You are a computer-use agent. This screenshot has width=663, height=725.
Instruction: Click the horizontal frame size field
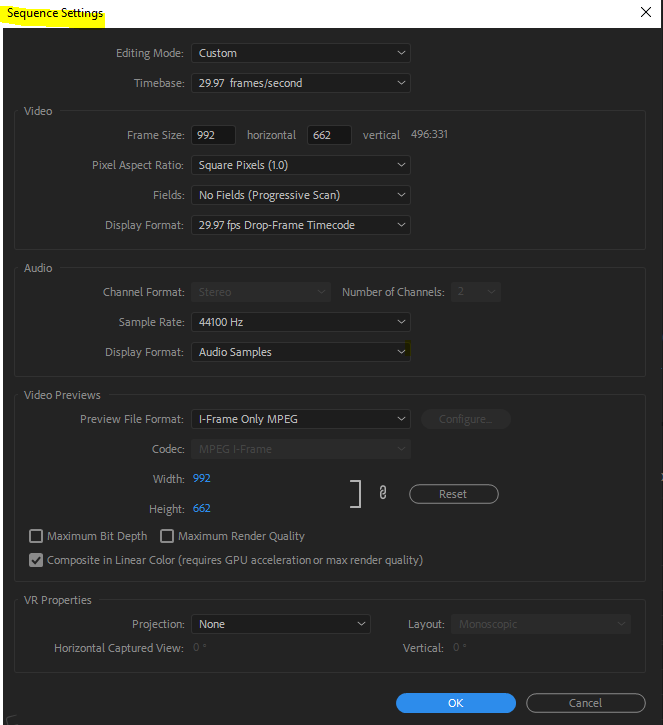click(x=213, y=135)
